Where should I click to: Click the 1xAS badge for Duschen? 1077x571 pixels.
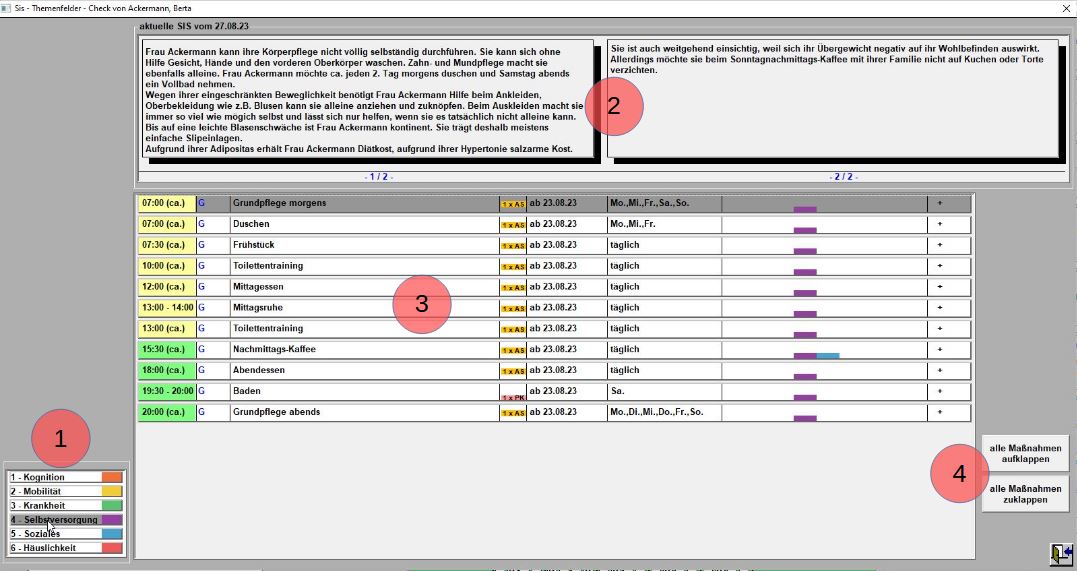click(512, 225)
